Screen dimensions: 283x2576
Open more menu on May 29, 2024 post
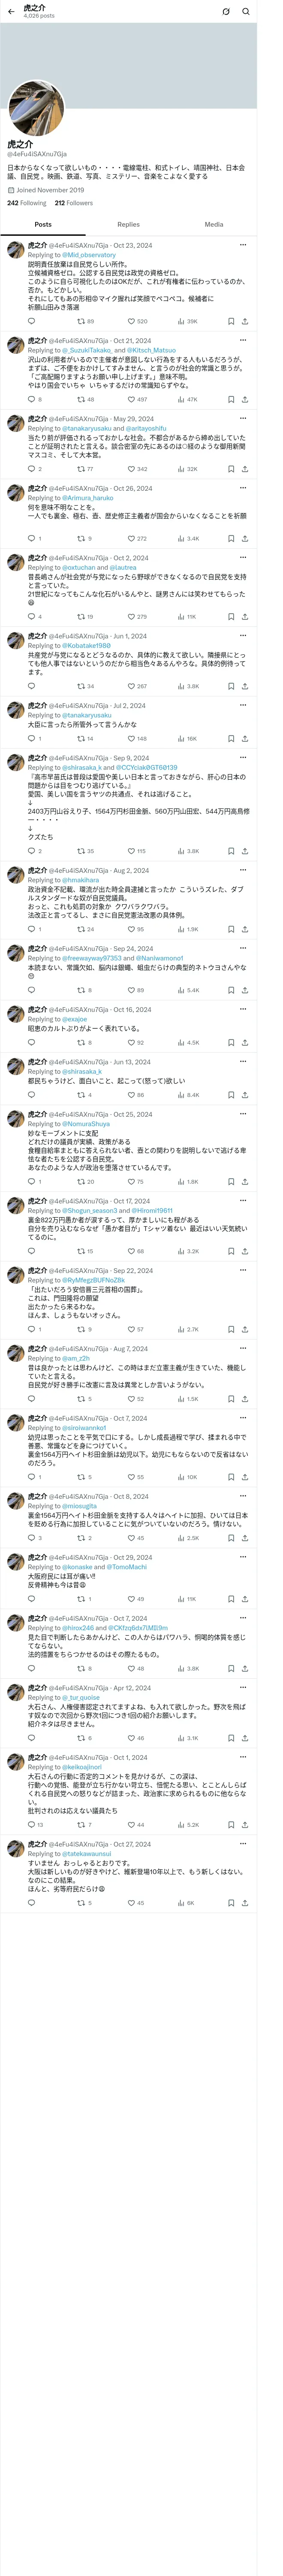[243, 419]
